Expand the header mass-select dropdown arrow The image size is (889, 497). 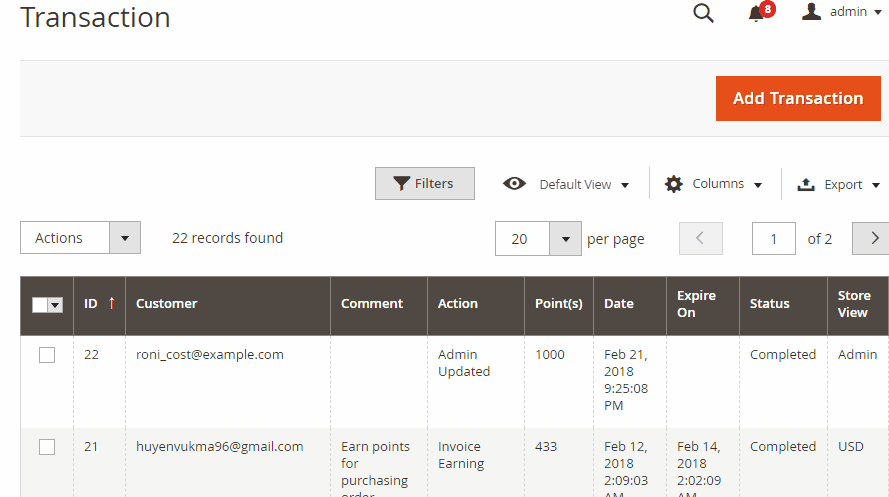(x=55, y=305)
